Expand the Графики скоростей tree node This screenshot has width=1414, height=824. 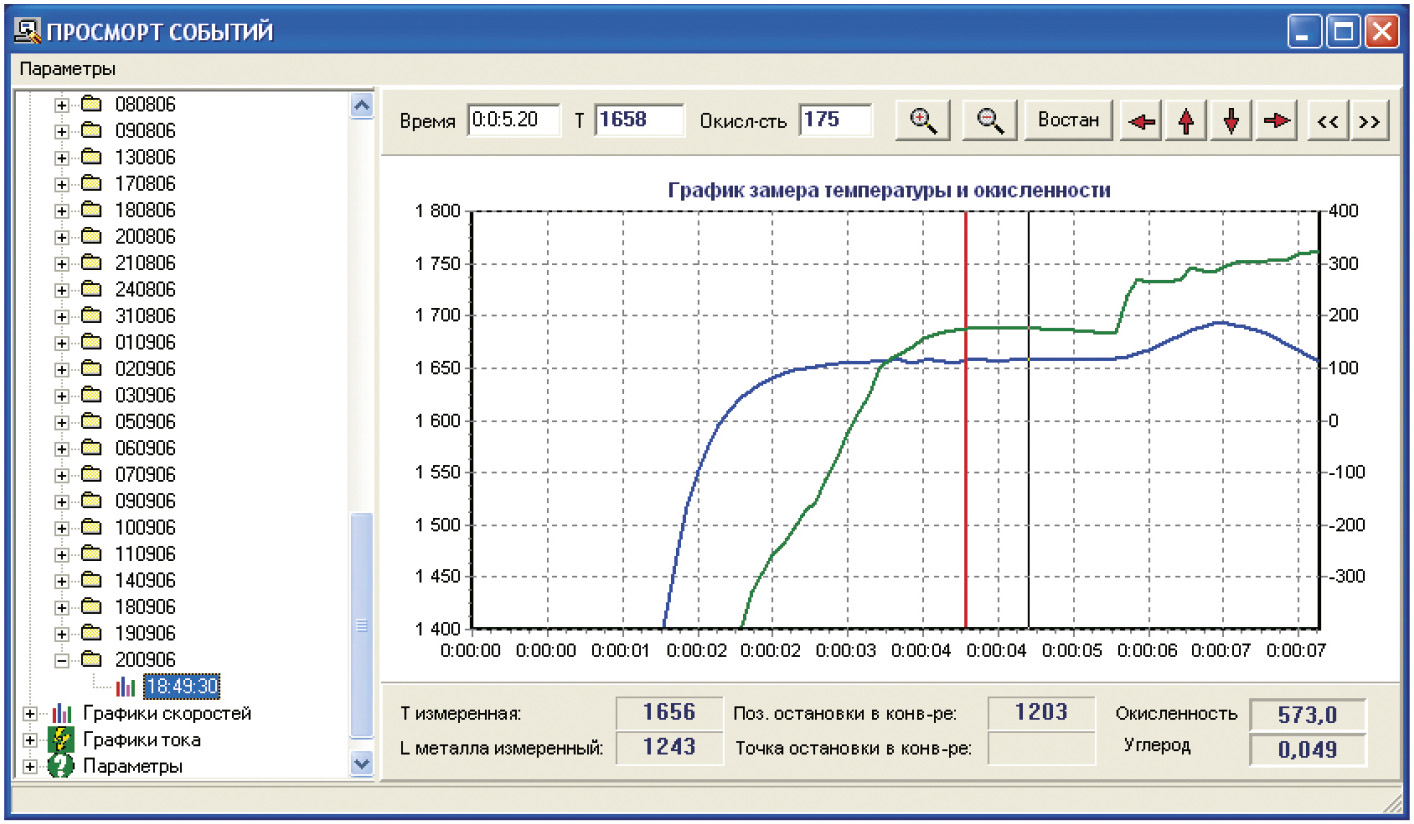coord(28,714)
